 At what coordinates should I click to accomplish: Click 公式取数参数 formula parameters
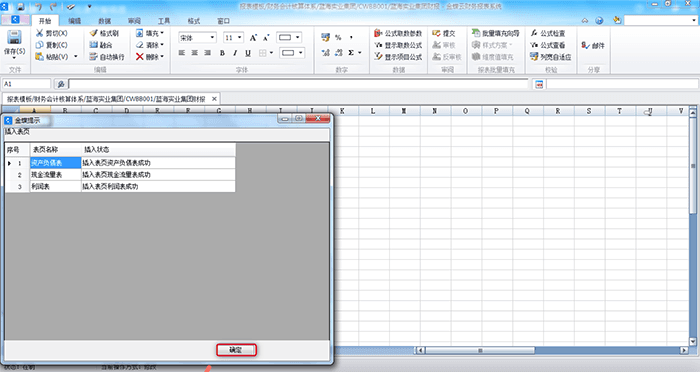point(398,33)
